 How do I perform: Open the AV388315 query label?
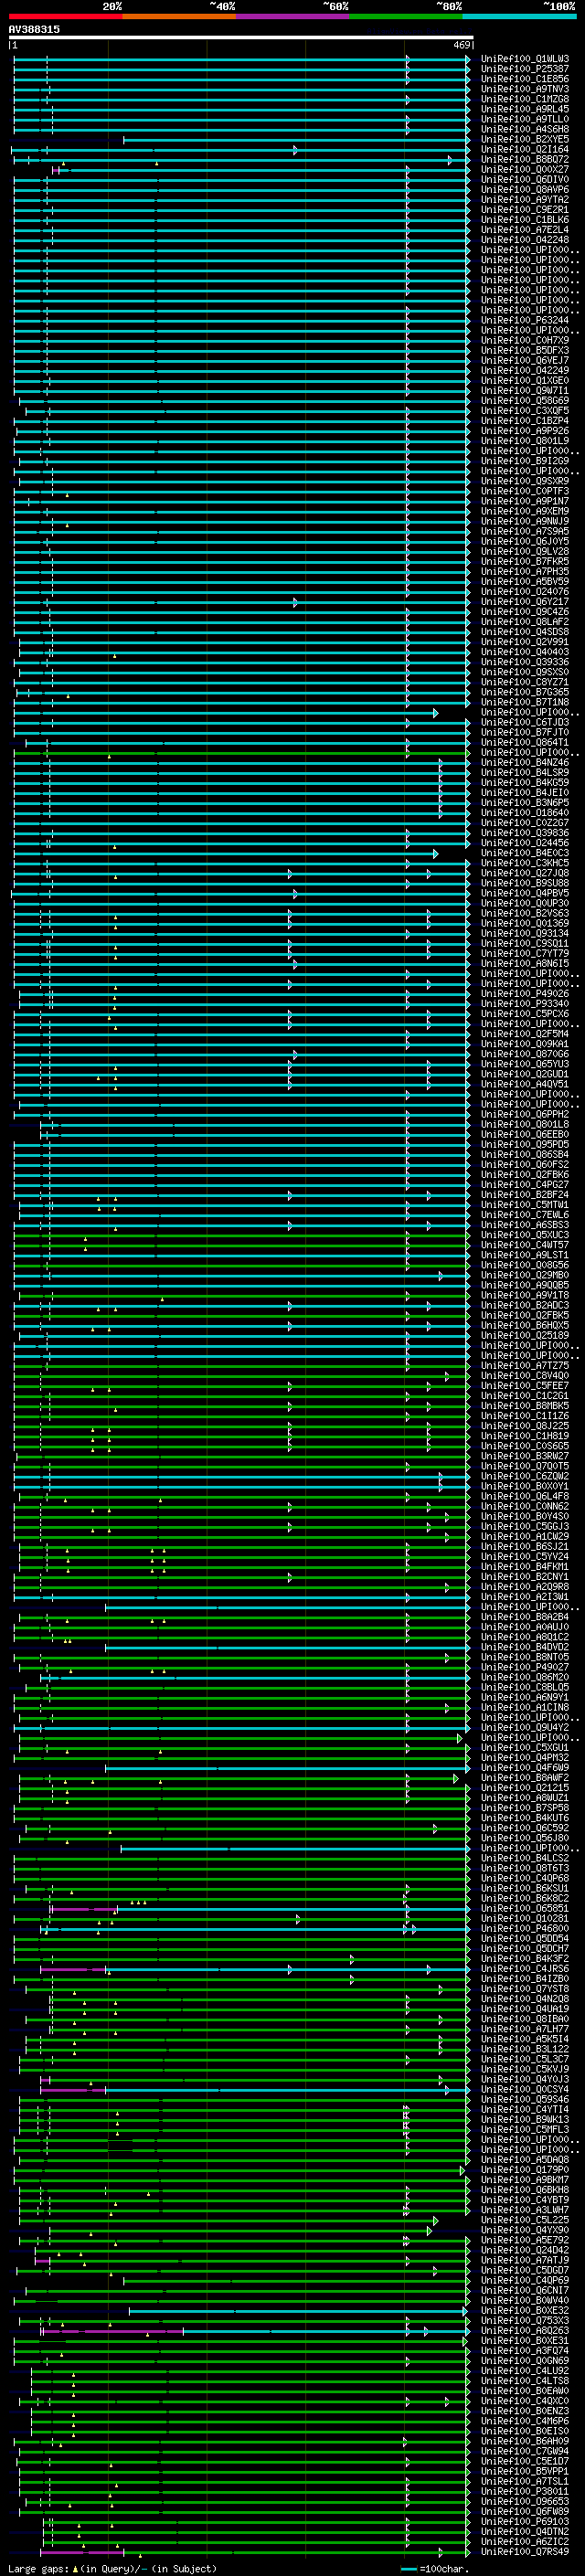click(34, 29)
